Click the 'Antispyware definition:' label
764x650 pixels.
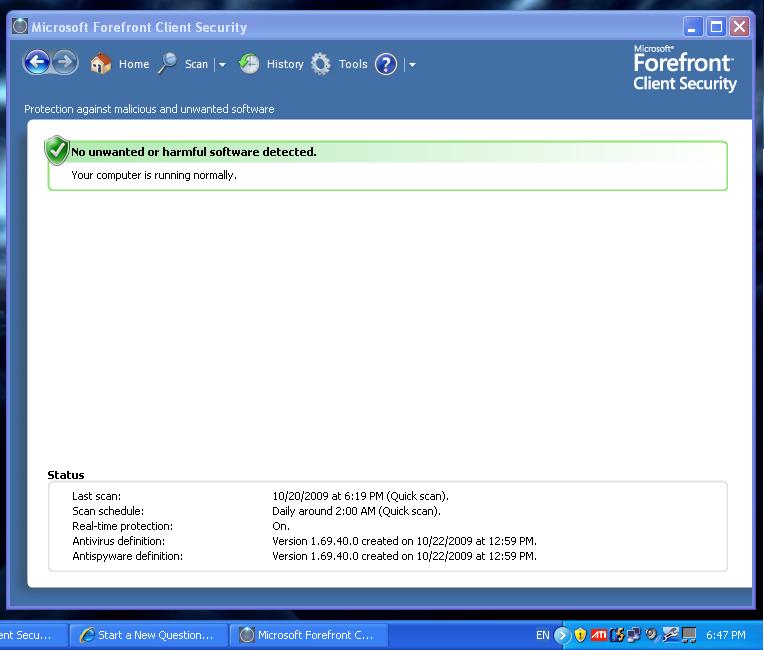128,556
